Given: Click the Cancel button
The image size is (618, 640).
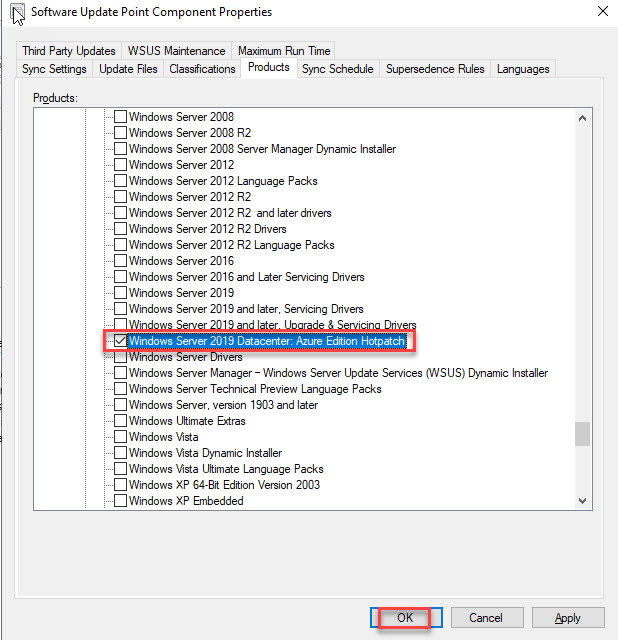Looking at the screenshot, I should pos(487,618).
